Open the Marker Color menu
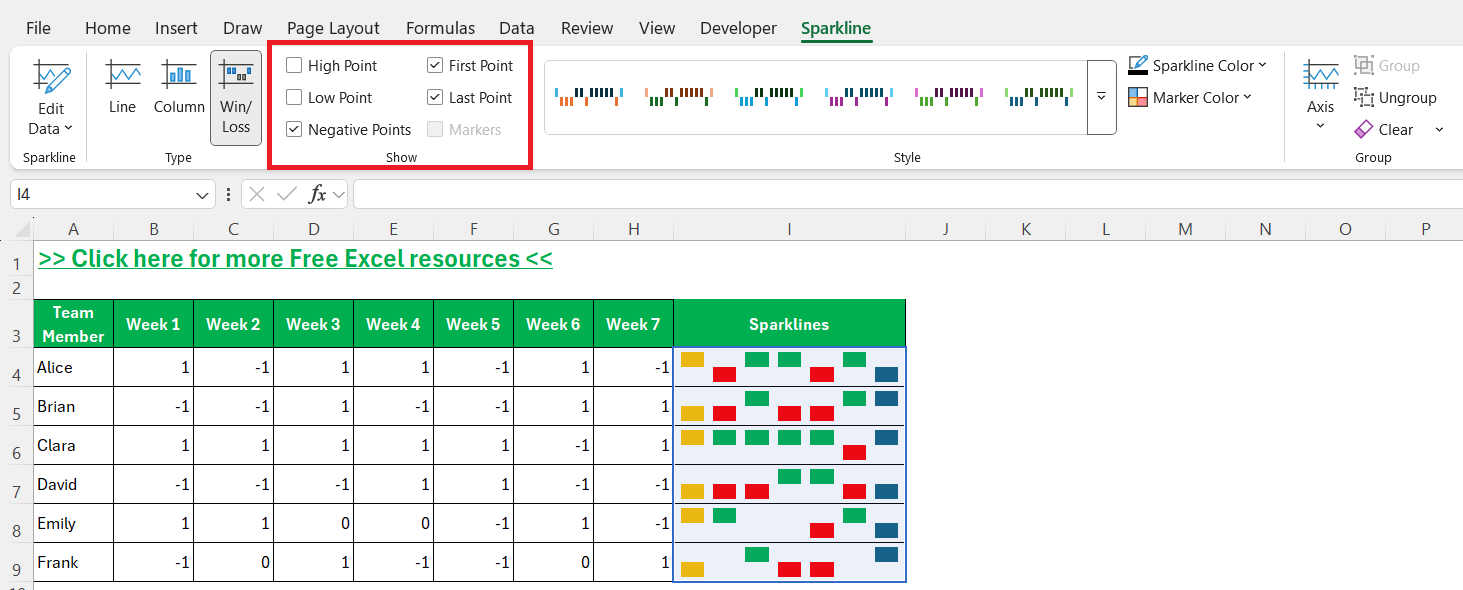 coord(1191,97)
